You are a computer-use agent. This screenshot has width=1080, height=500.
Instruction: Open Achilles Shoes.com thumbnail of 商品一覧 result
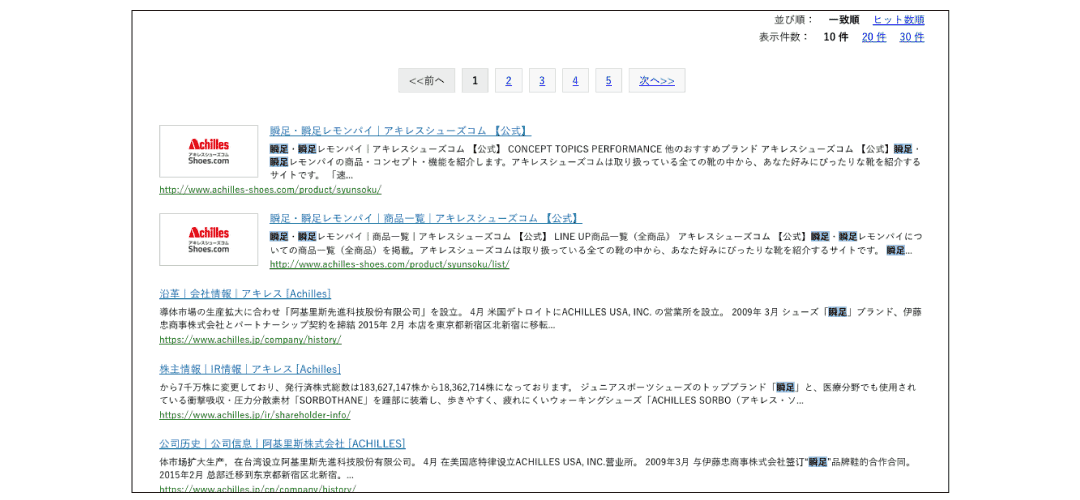point(209,239)
